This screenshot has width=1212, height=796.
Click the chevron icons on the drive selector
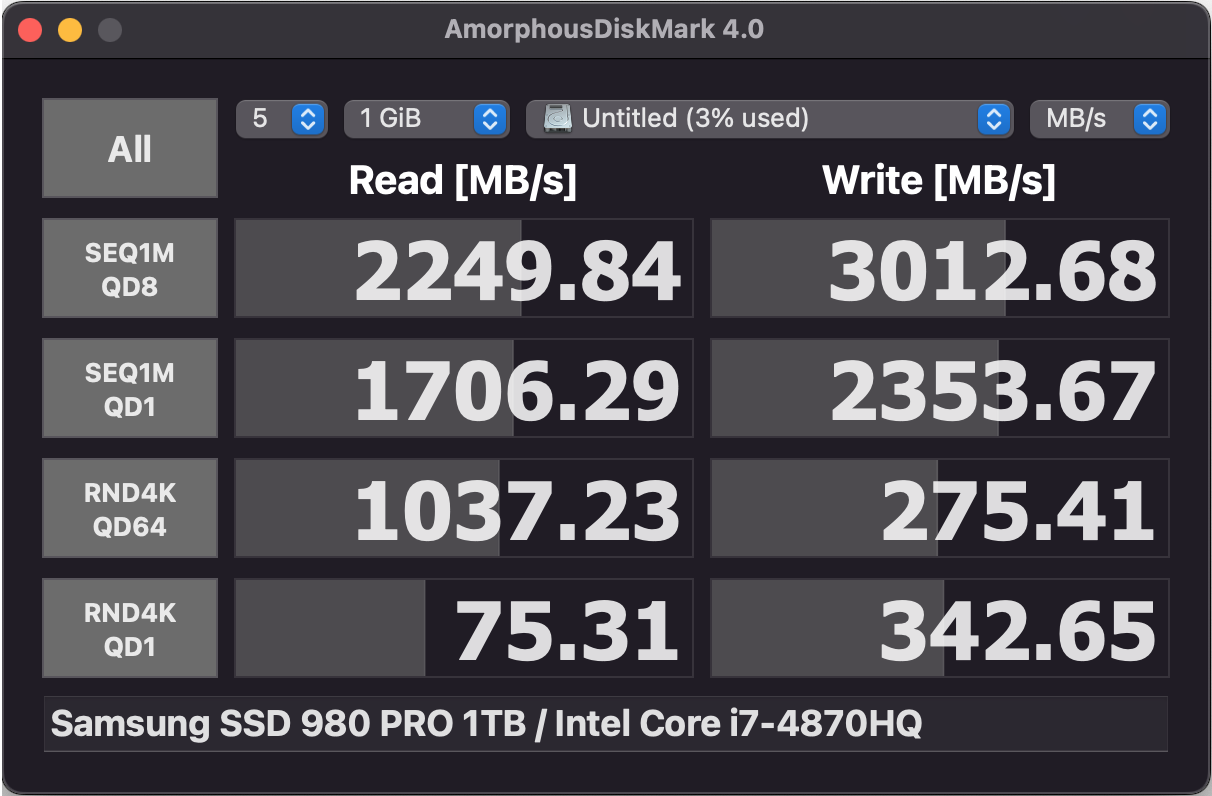point(993,118)
